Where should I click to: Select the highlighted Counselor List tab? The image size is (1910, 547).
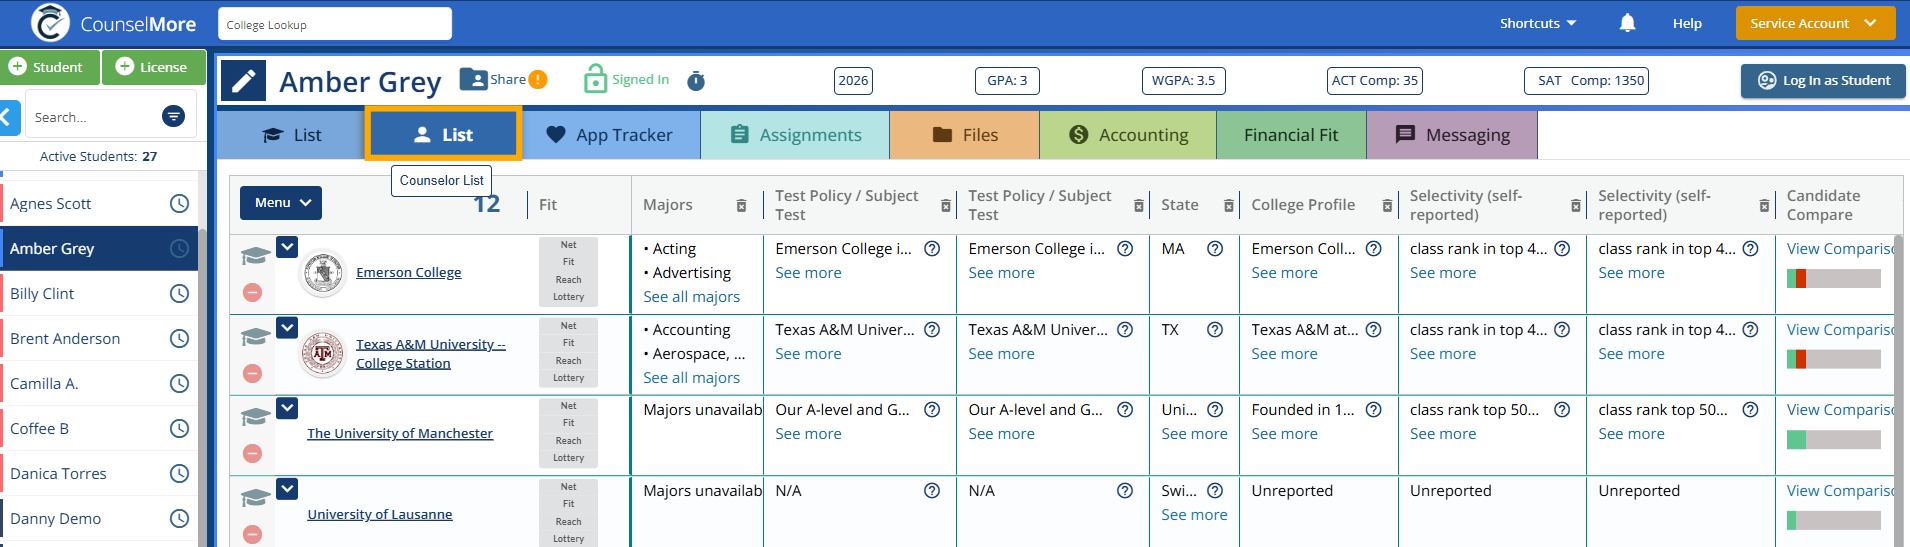443,135
